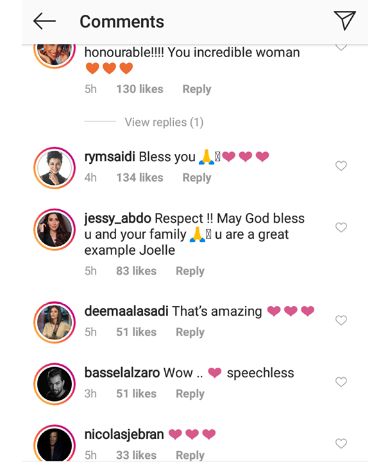The width and height of the screenshot is (372, 467).
Task: Open deemaalasadi's profile avatar
Action: point(55,322)
